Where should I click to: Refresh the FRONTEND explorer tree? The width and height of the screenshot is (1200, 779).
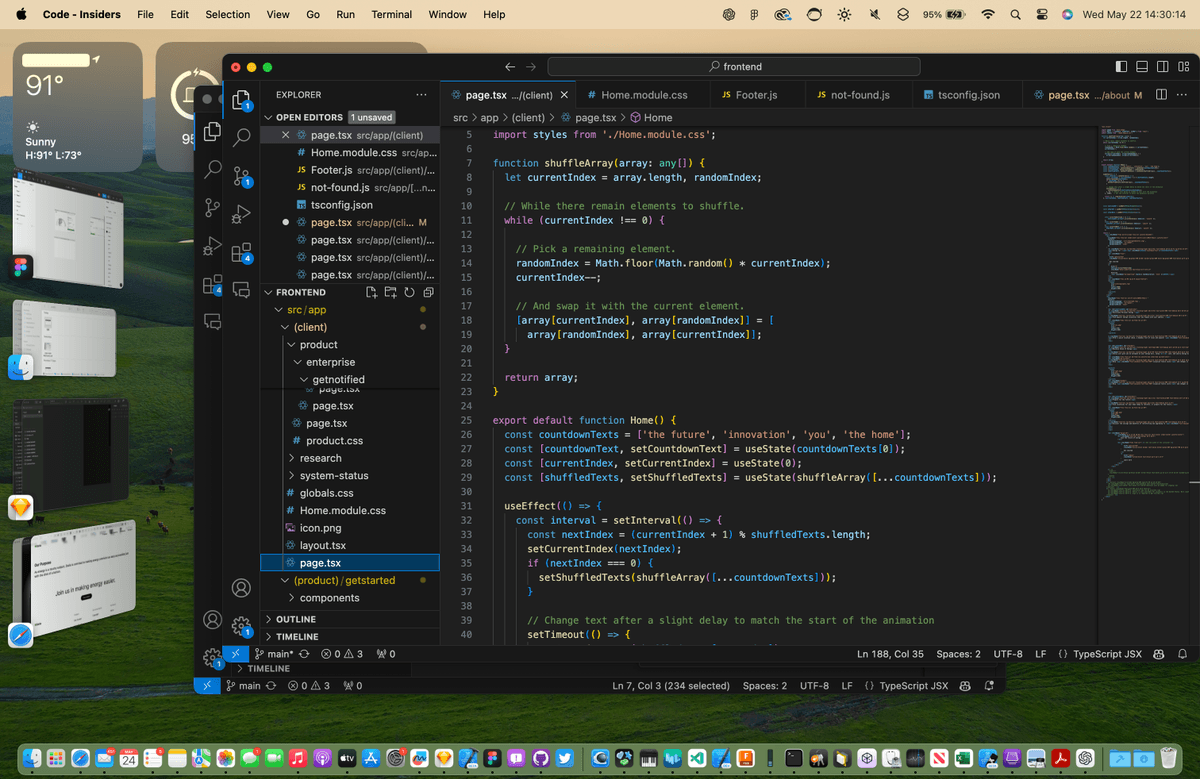409,292
